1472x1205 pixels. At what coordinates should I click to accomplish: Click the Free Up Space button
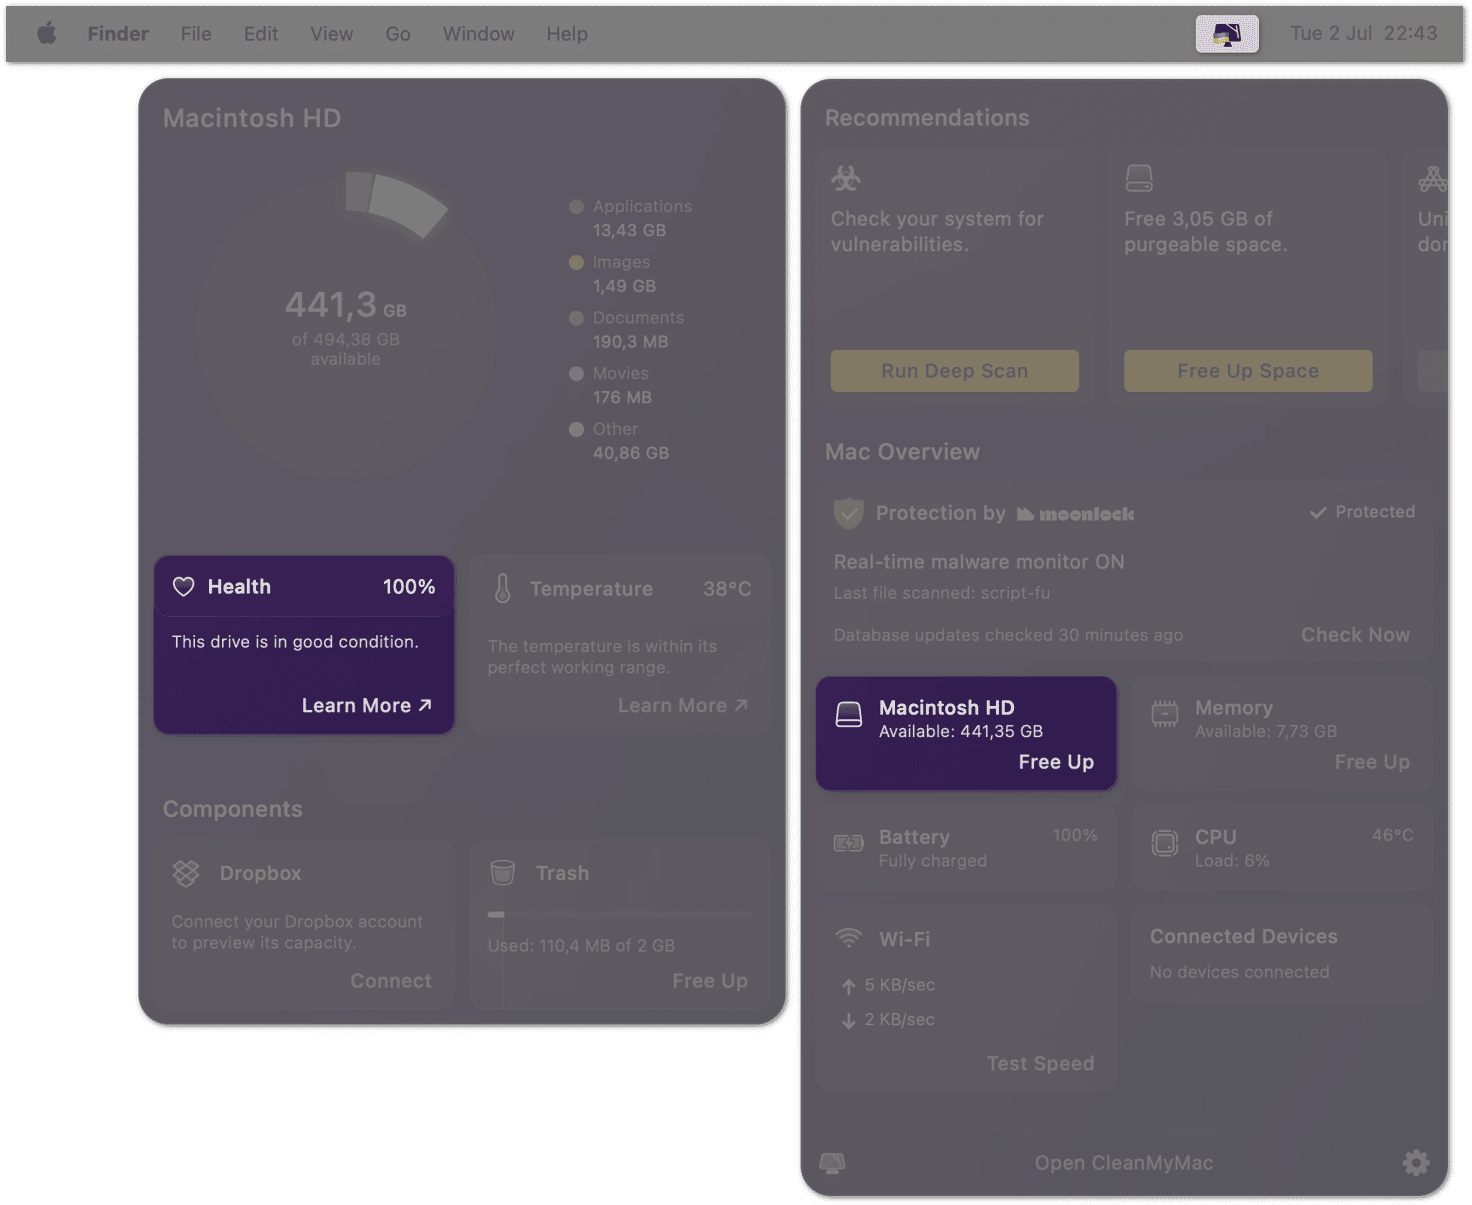[1248, 371]
